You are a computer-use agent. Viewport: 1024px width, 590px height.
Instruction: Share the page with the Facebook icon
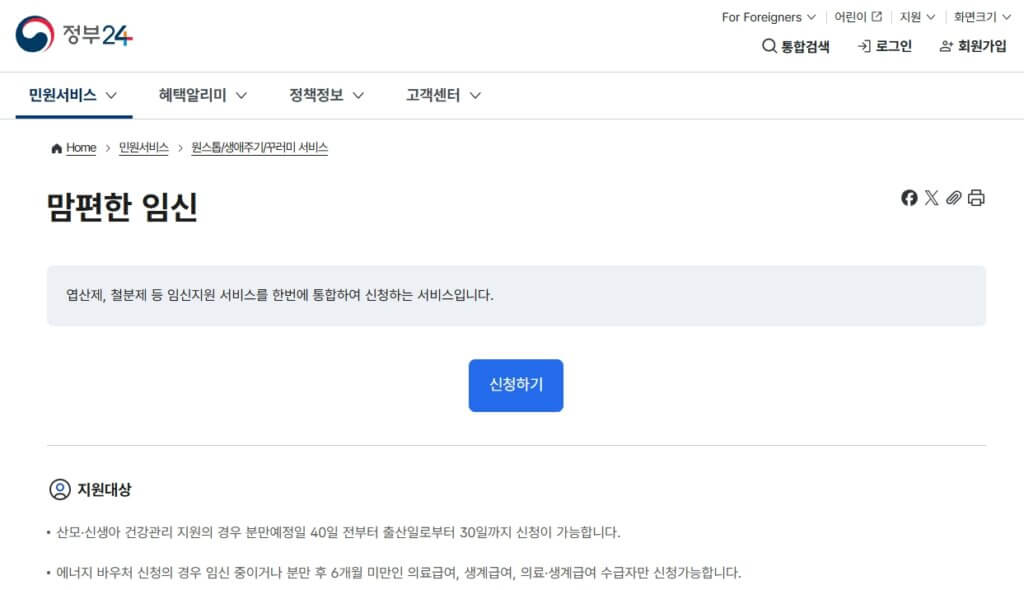(x=909, y=198)
